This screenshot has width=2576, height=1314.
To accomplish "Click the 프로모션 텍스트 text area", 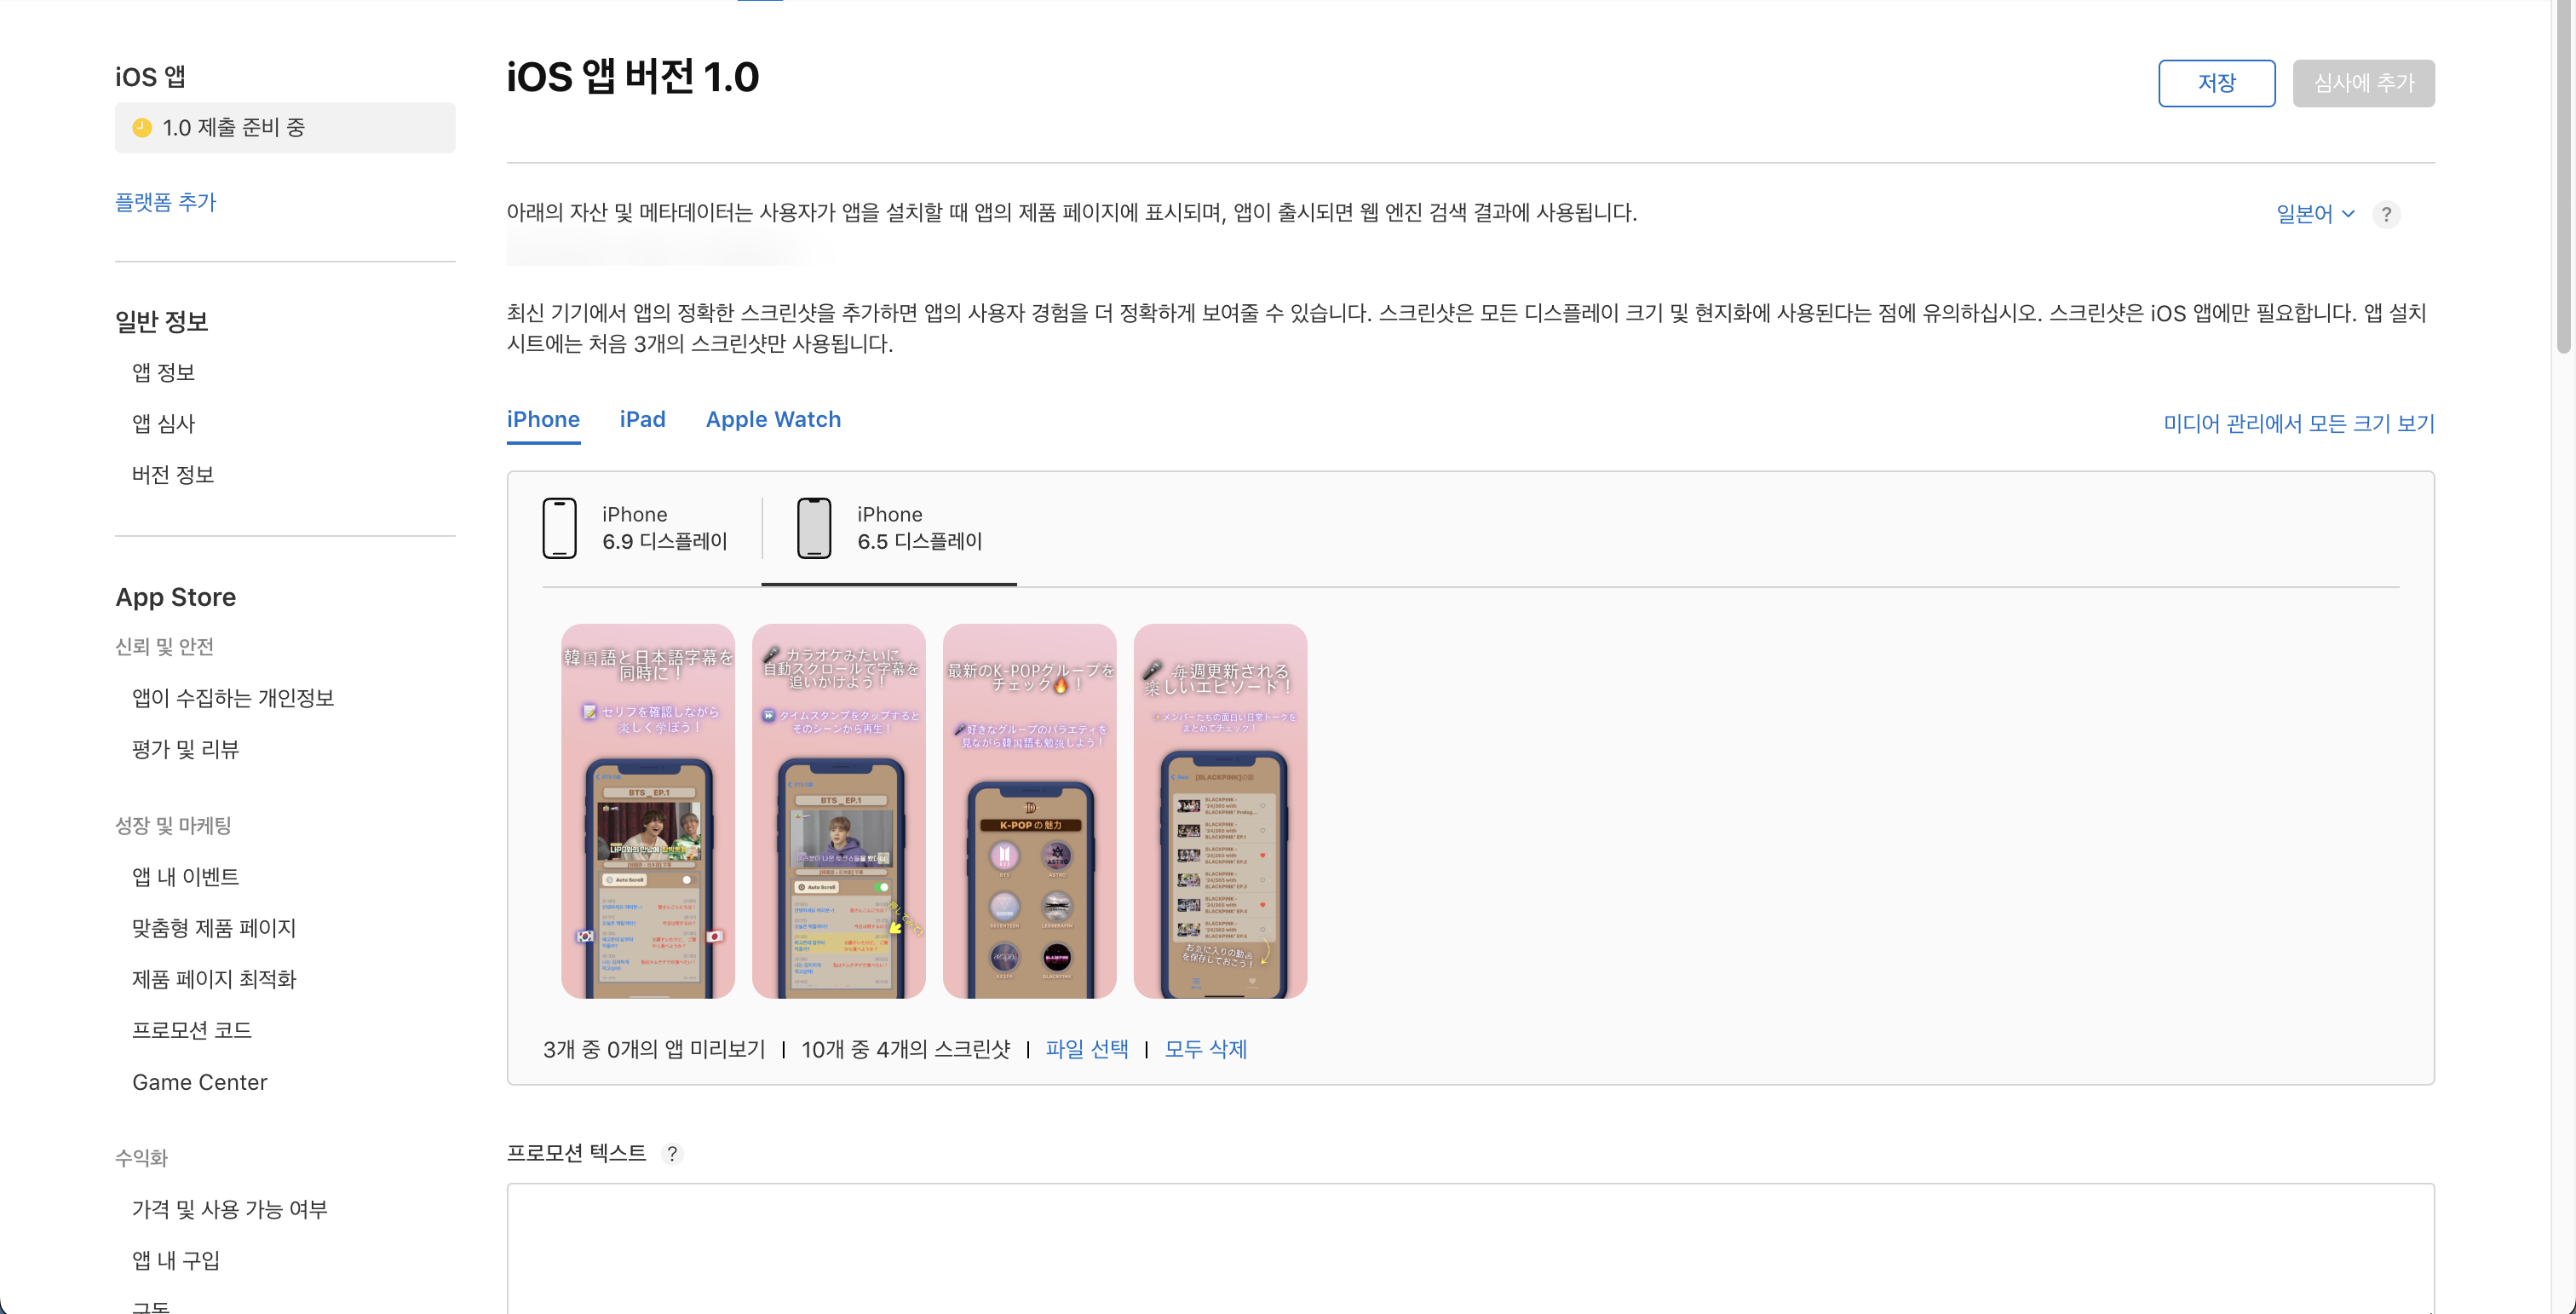I will [x=1470, y=1248].
